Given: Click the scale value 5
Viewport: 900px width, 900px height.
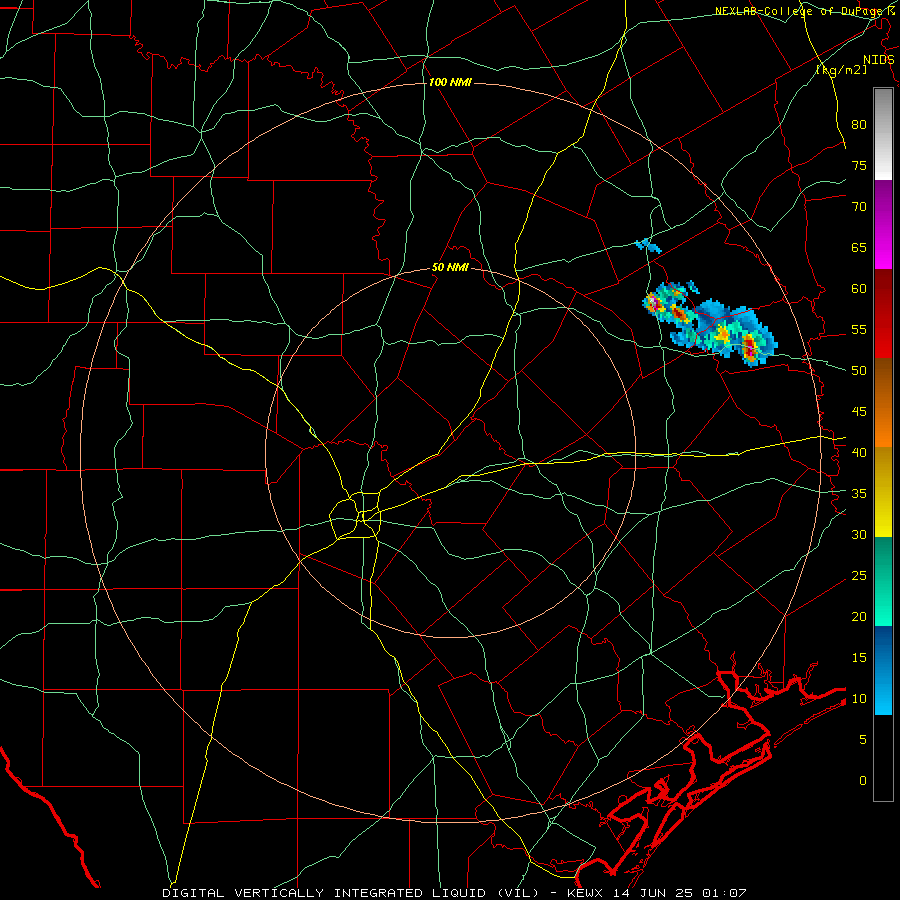Looking at the screenshot, I should [x=863, y=740].
